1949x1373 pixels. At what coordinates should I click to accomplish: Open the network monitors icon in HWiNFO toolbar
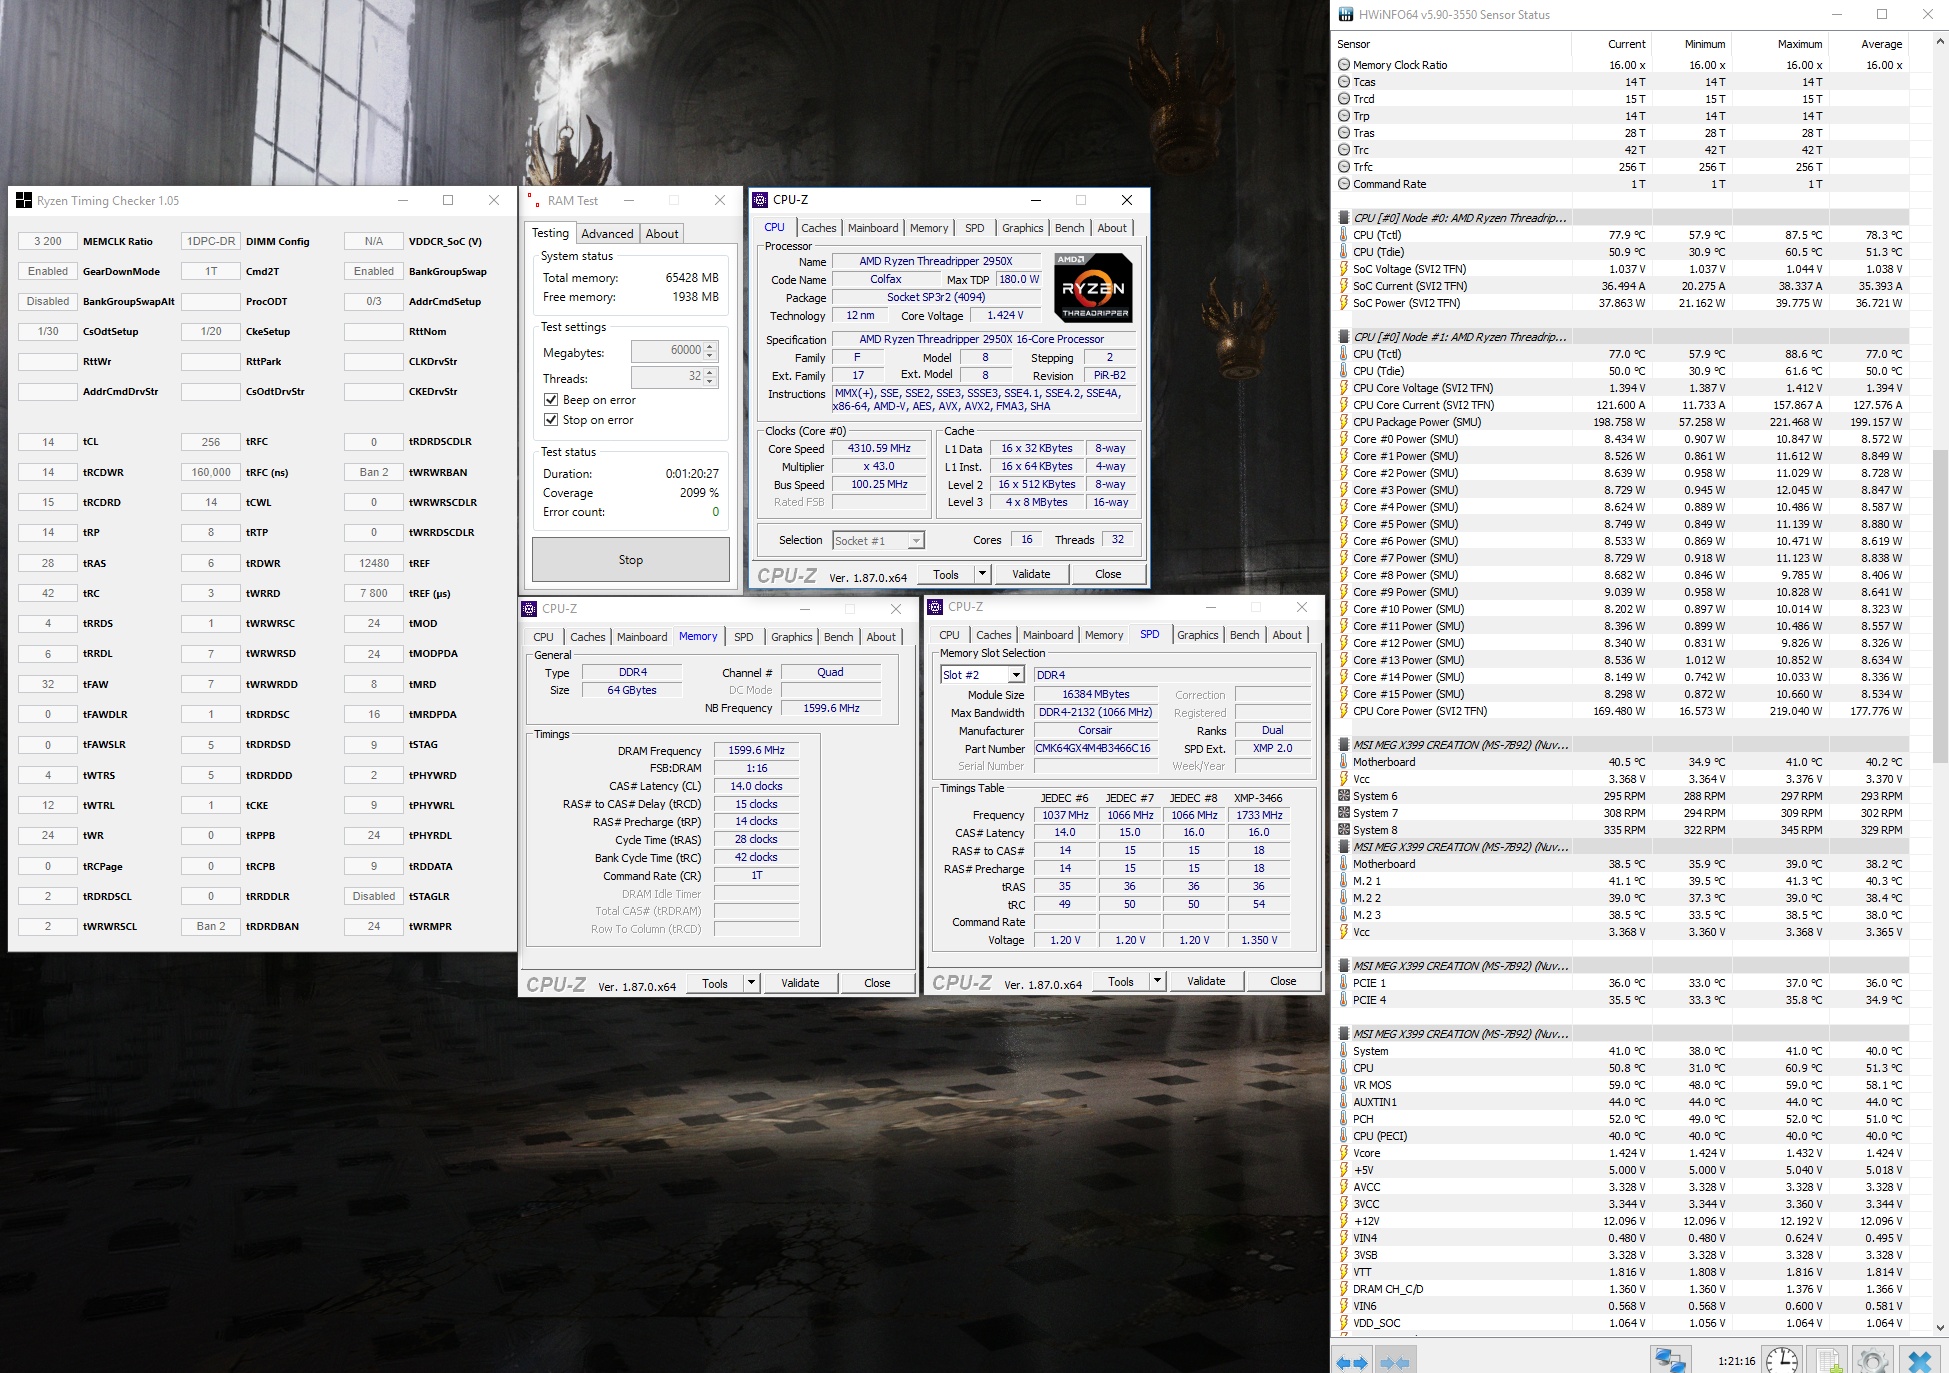[1669, 1361]
